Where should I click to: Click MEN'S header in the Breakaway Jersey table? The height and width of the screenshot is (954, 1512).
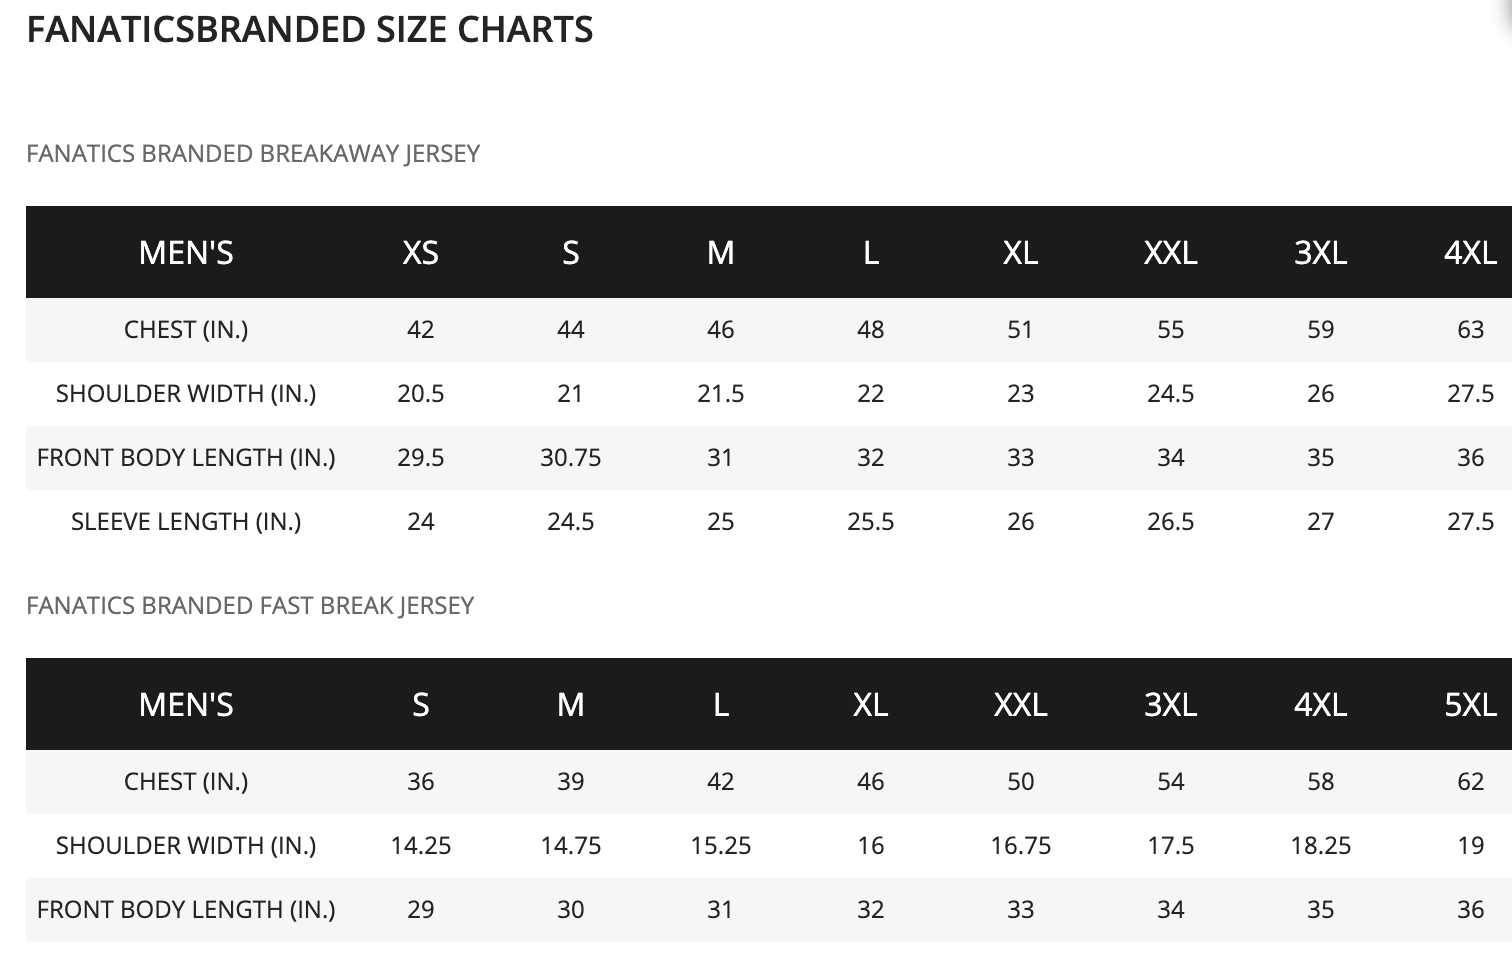pyautogui.click(x=186, y=253)
